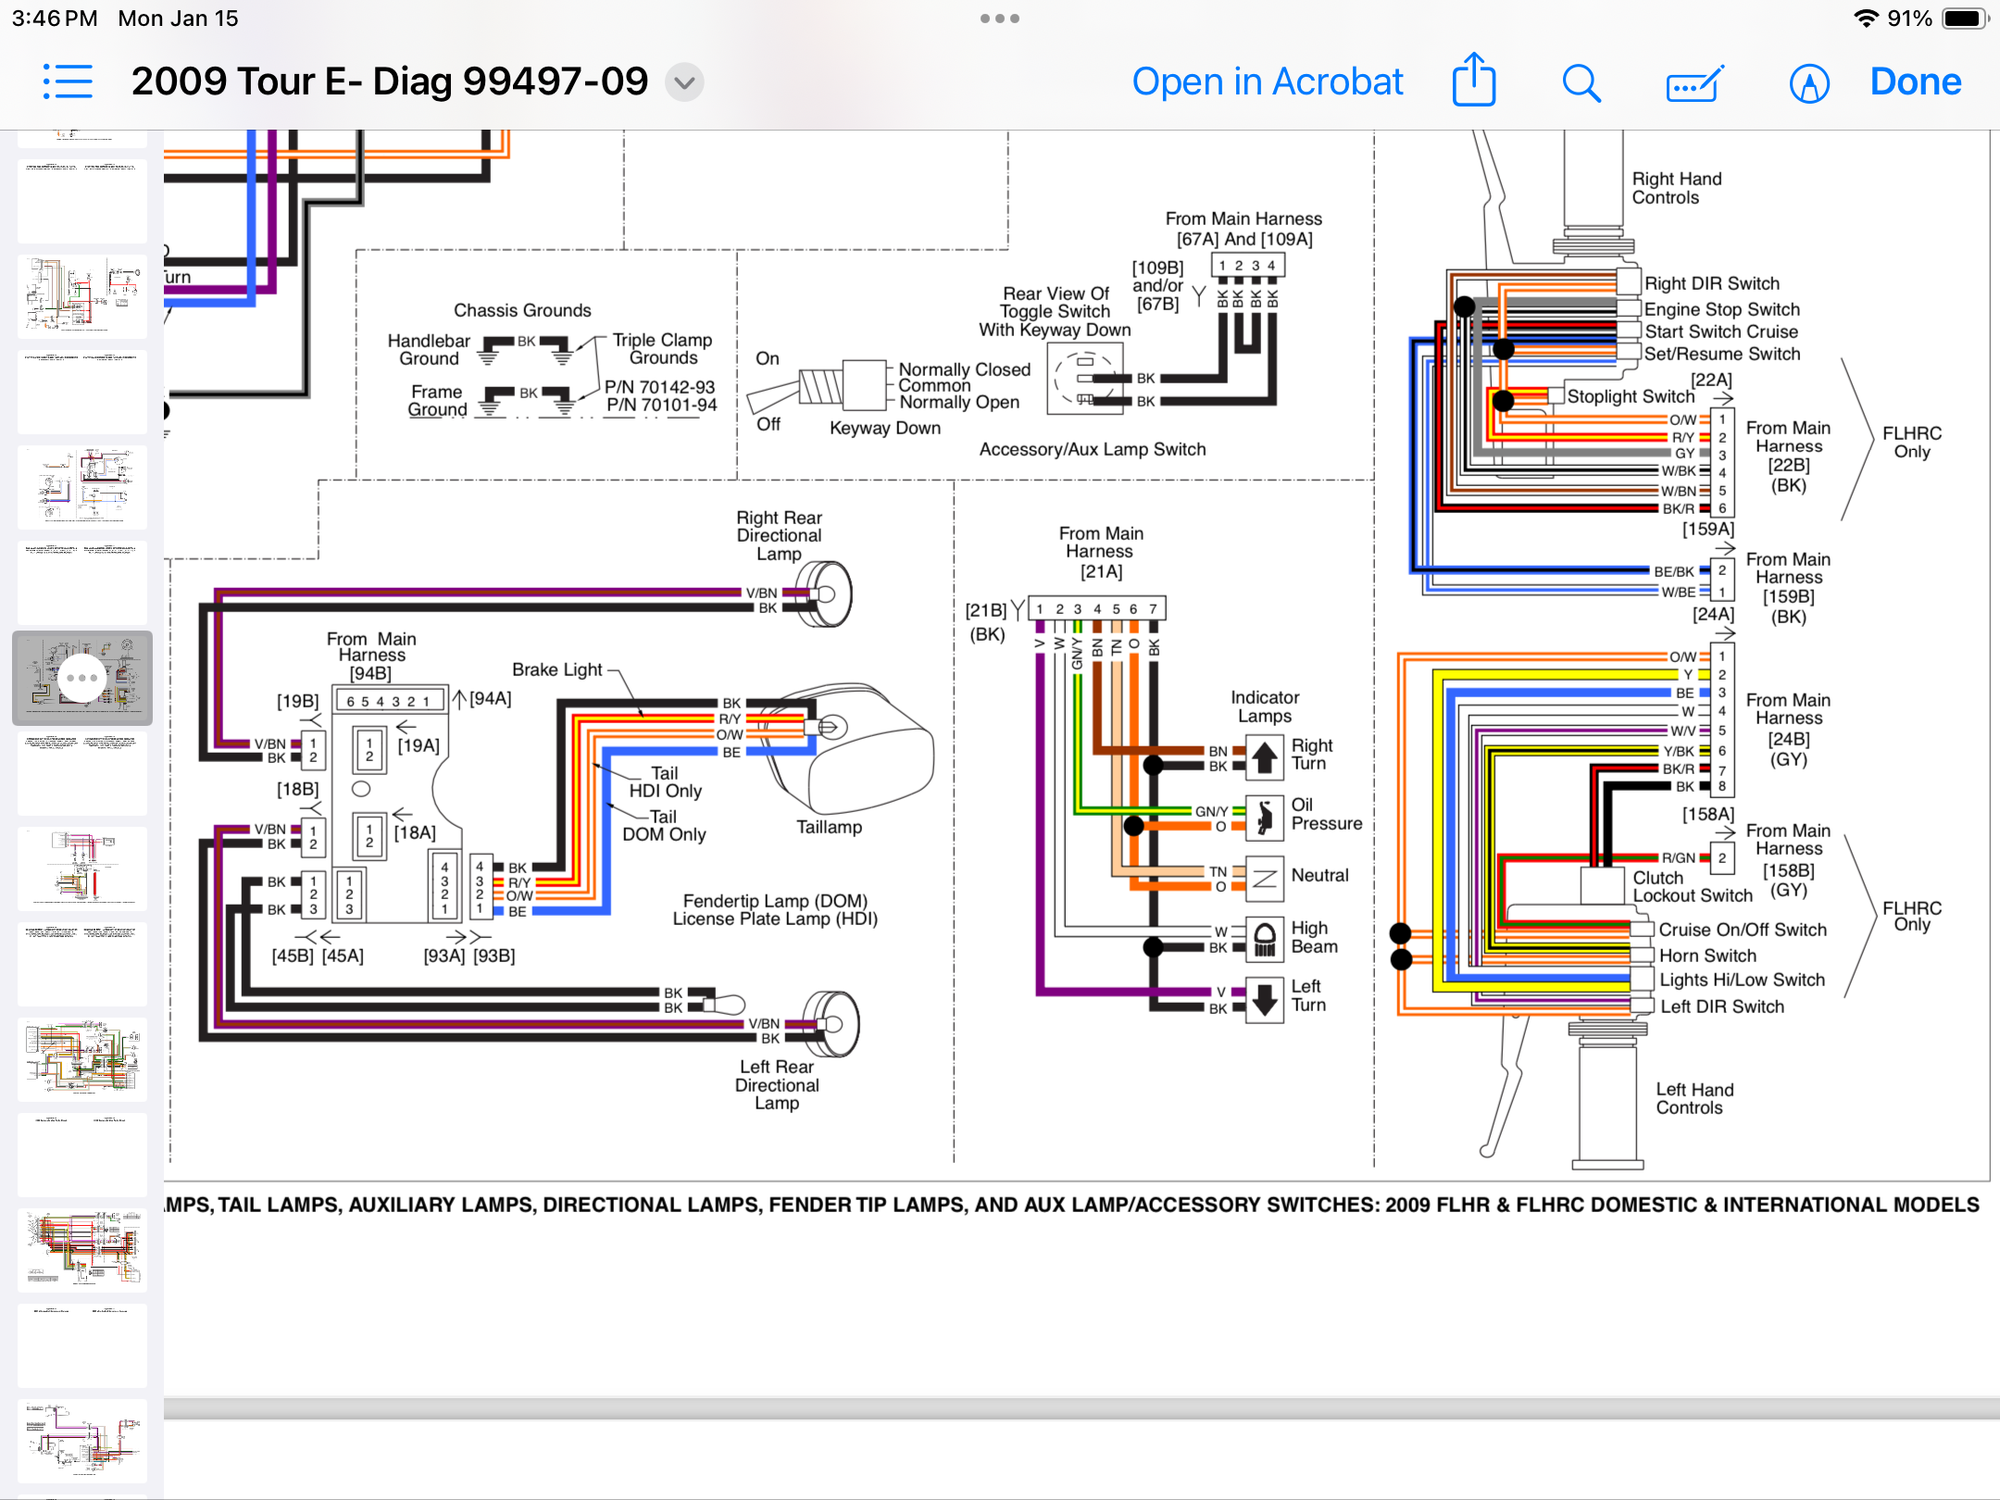Tap the three-dot multitasking indicator at top

click(999, 19)
